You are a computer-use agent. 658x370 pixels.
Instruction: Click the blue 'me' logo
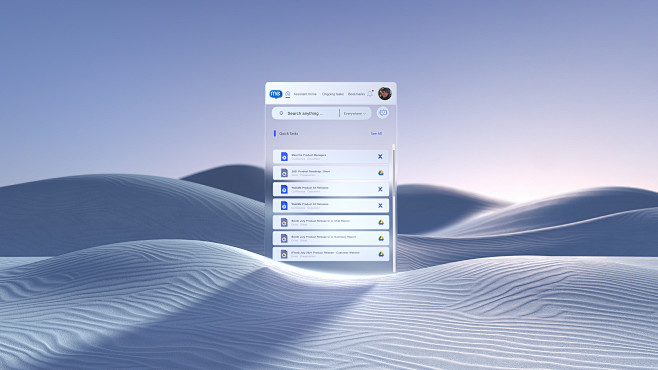pyautogui.click(x=276, y=94)
